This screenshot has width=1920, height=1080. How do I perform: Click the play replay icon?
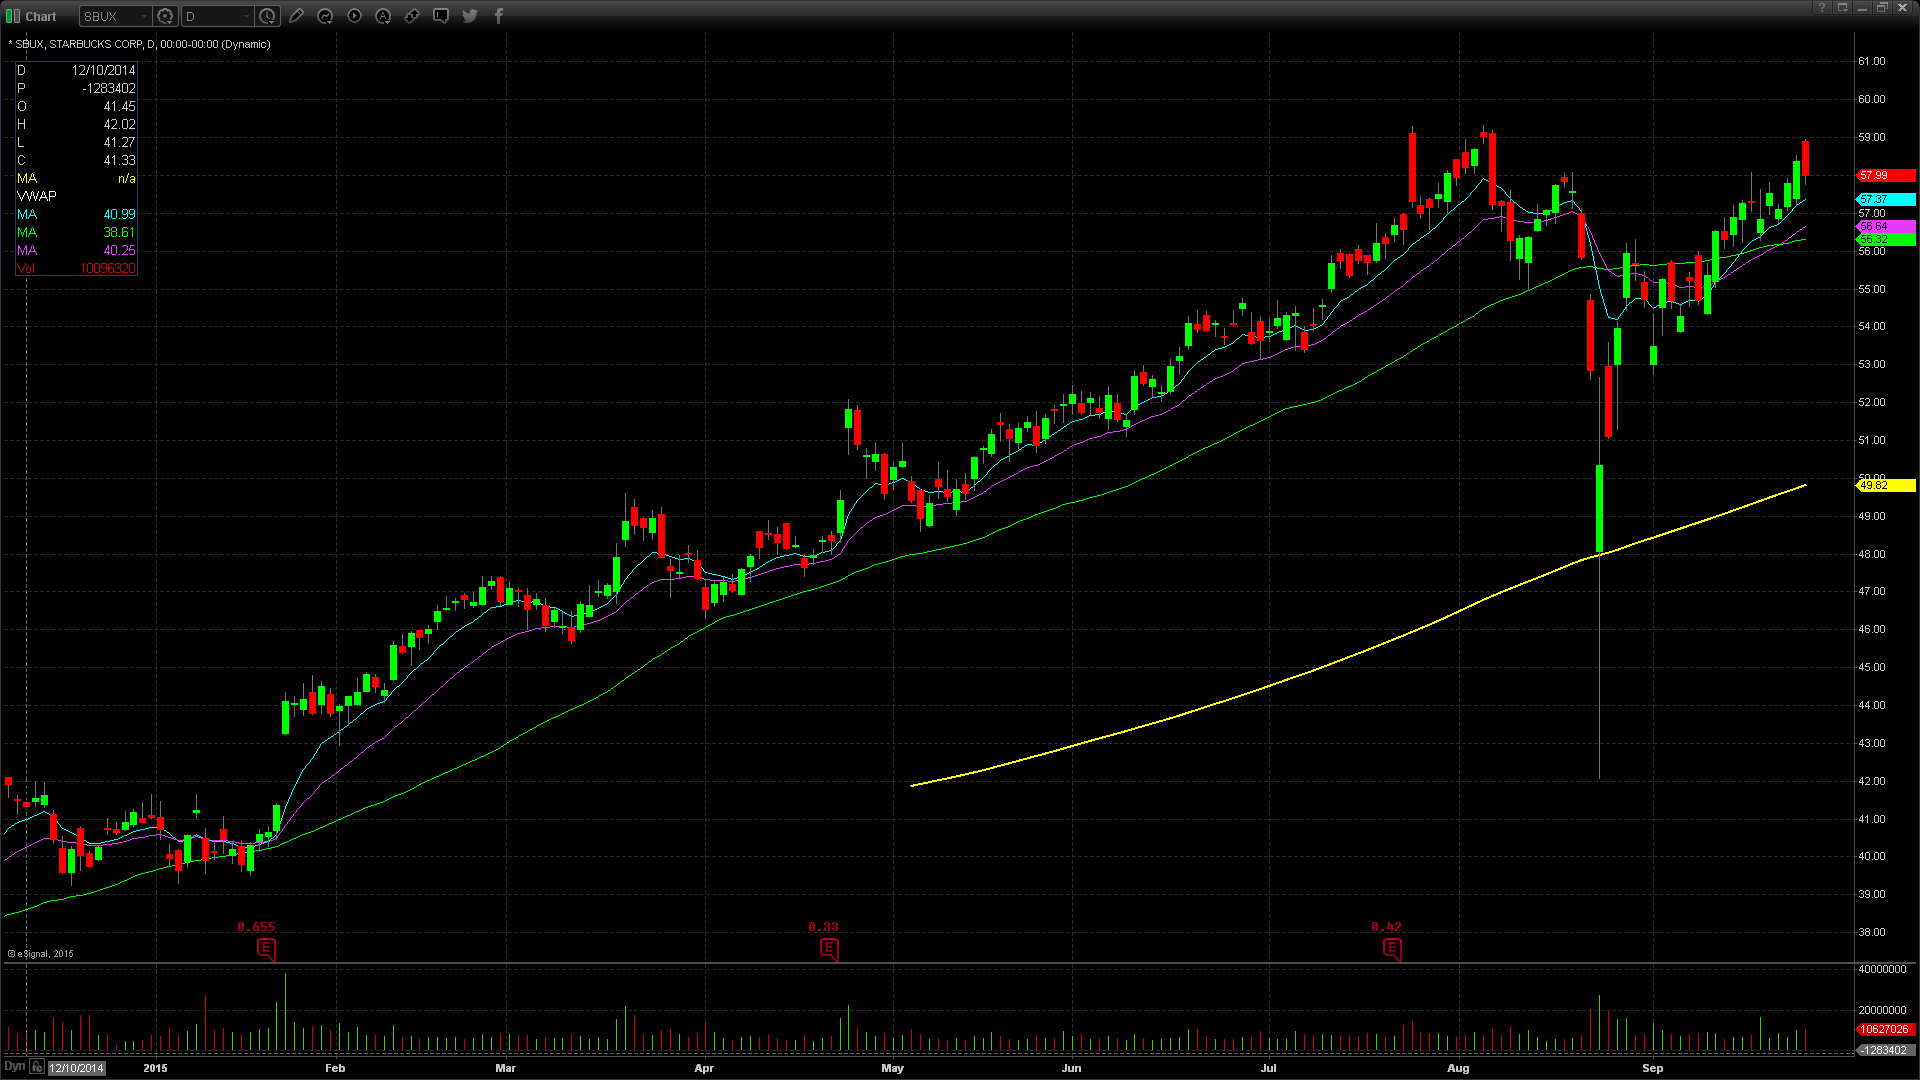354,16
